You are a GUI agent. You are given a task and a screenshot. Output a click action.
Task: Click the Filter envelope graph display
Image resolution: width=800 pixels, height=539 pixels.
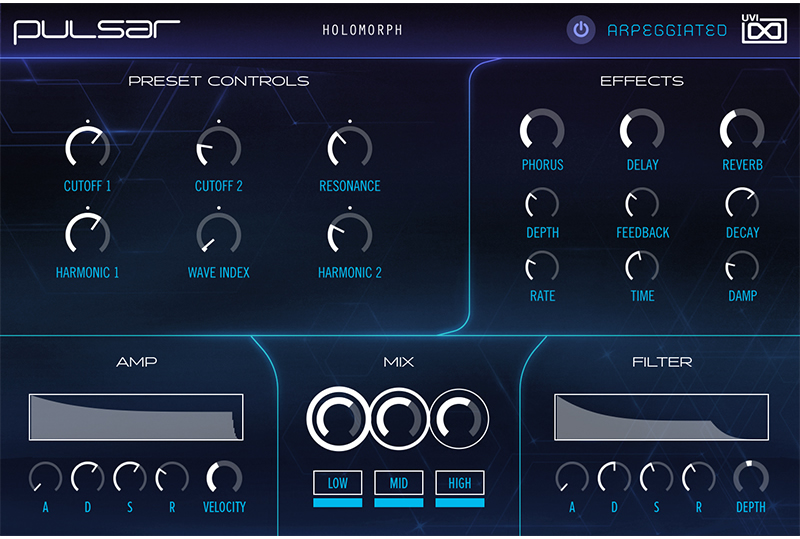661,416
